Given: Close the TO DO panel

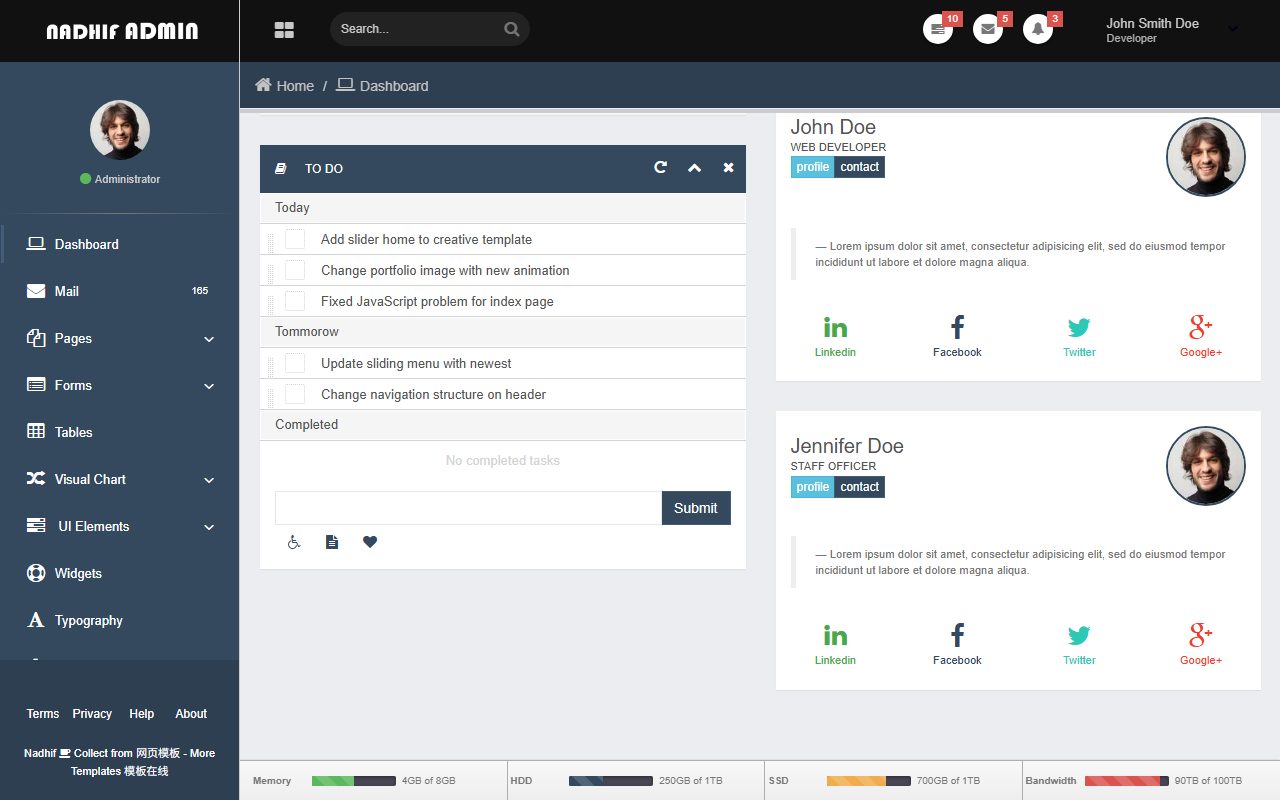Looking at the screenshot, I should pos(728,168).
